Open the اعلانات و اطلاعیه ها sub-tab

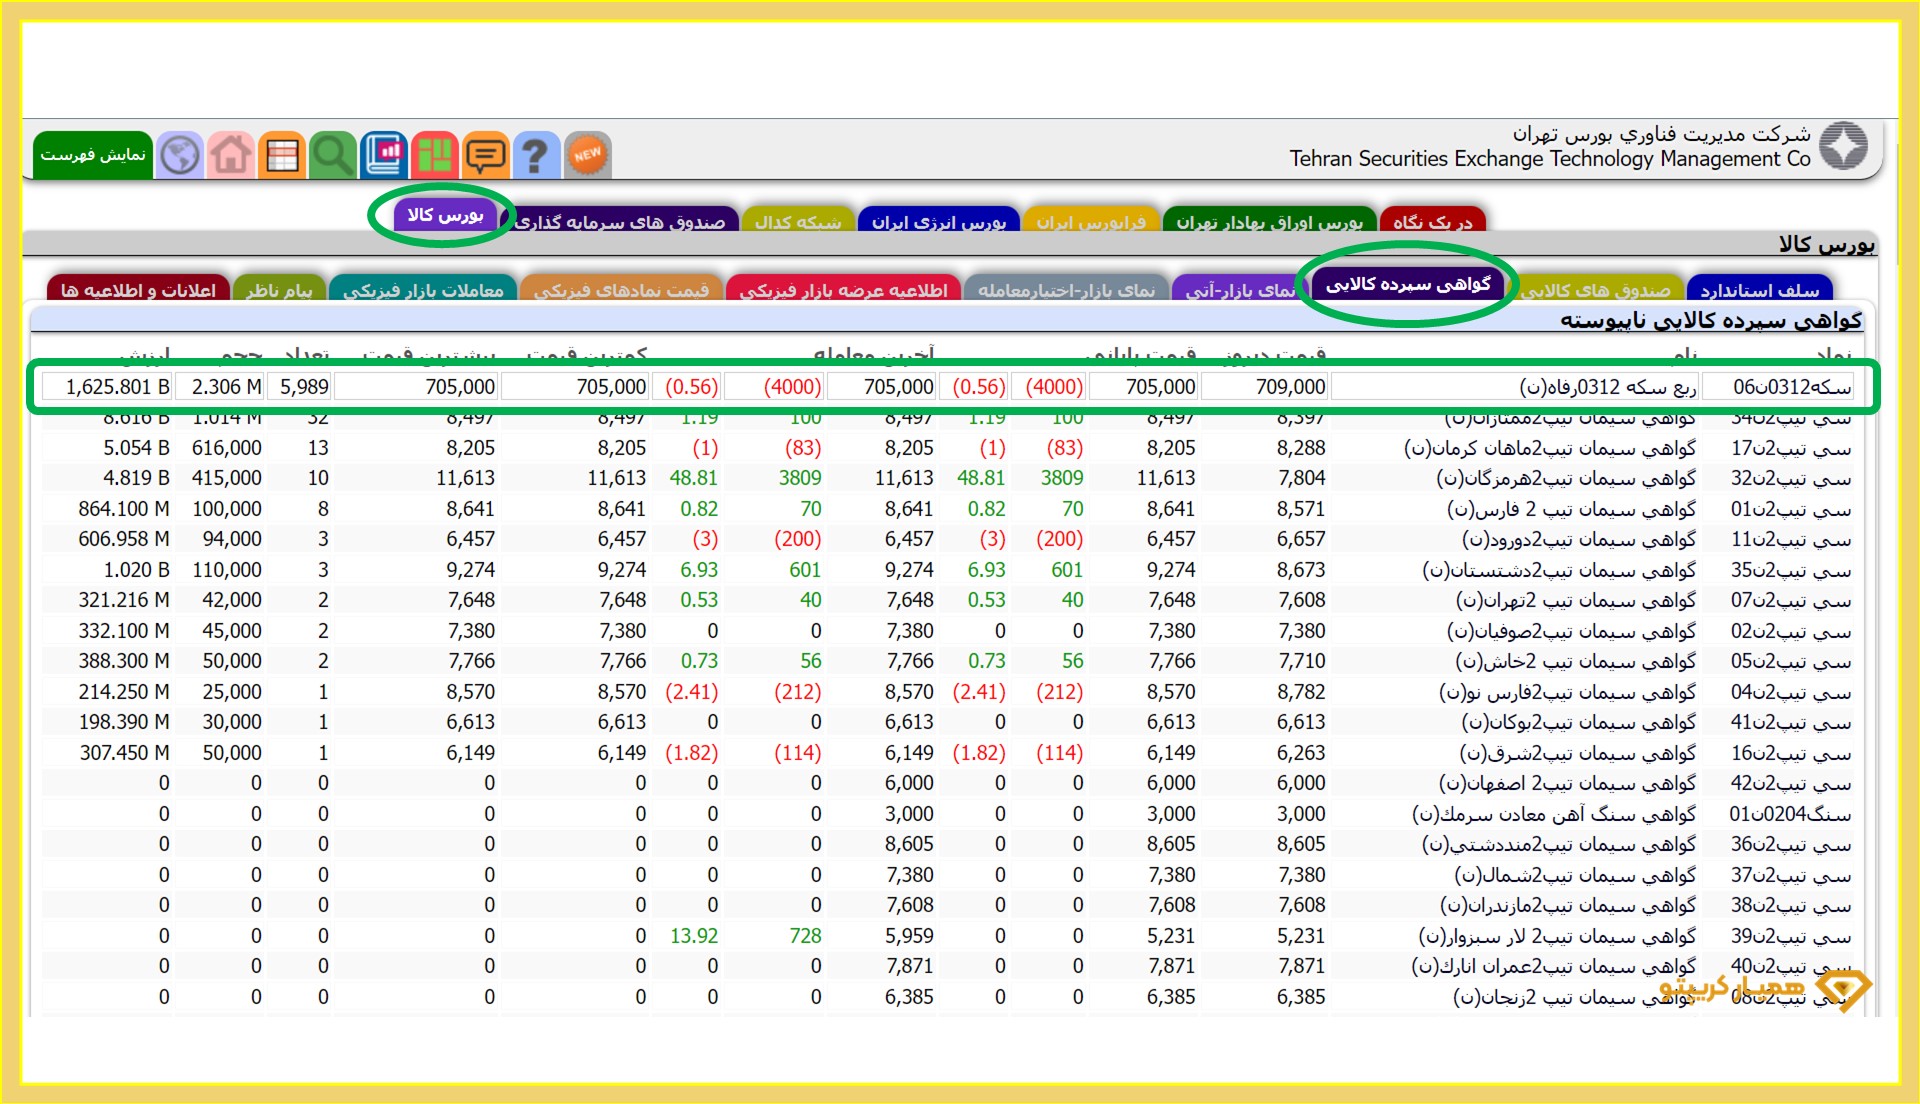[x=138, y=290]
